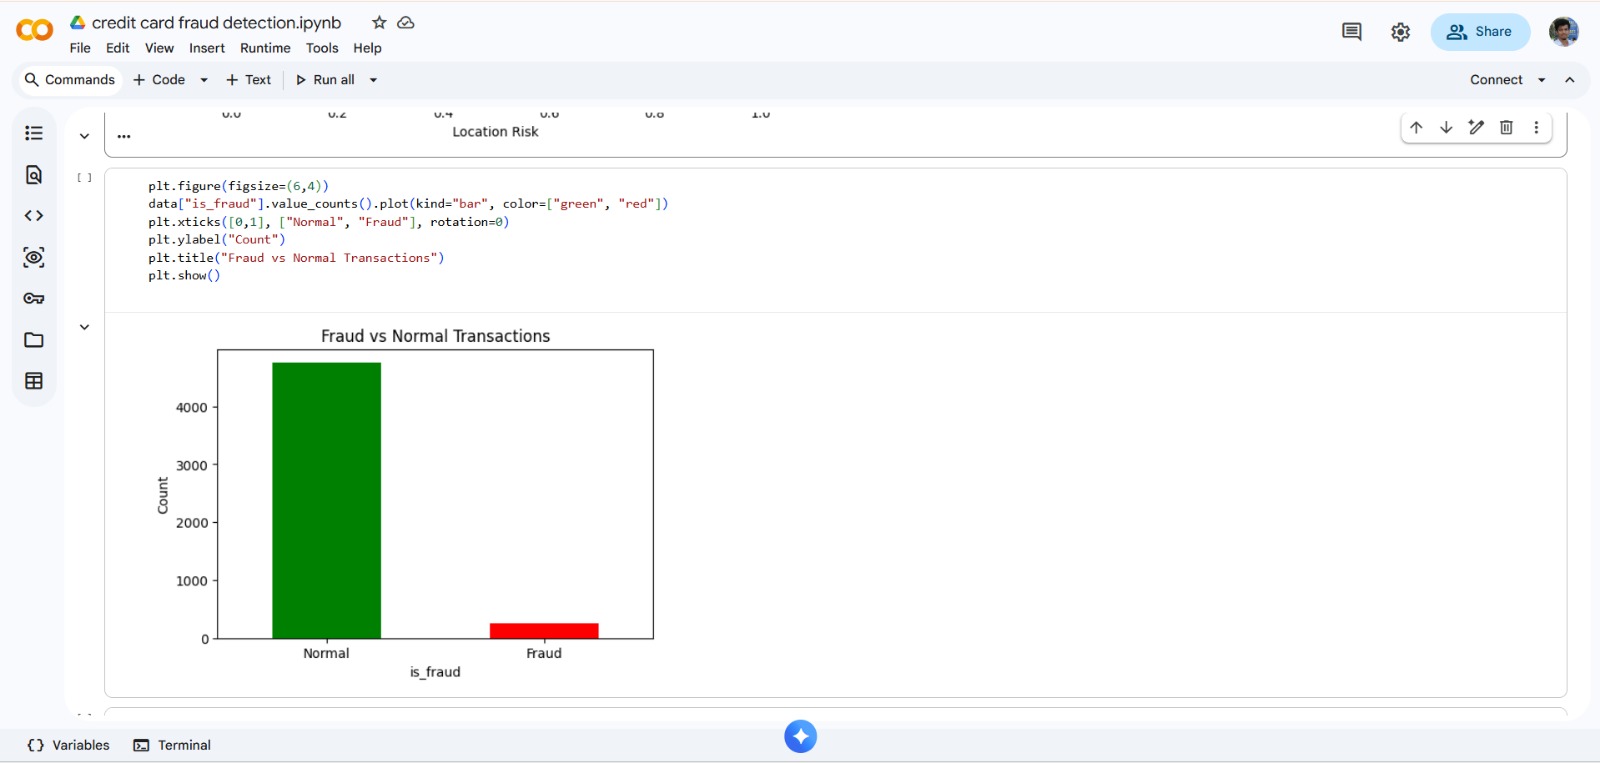
Task: Open the find and replace panel
Action: pos(34,175)
